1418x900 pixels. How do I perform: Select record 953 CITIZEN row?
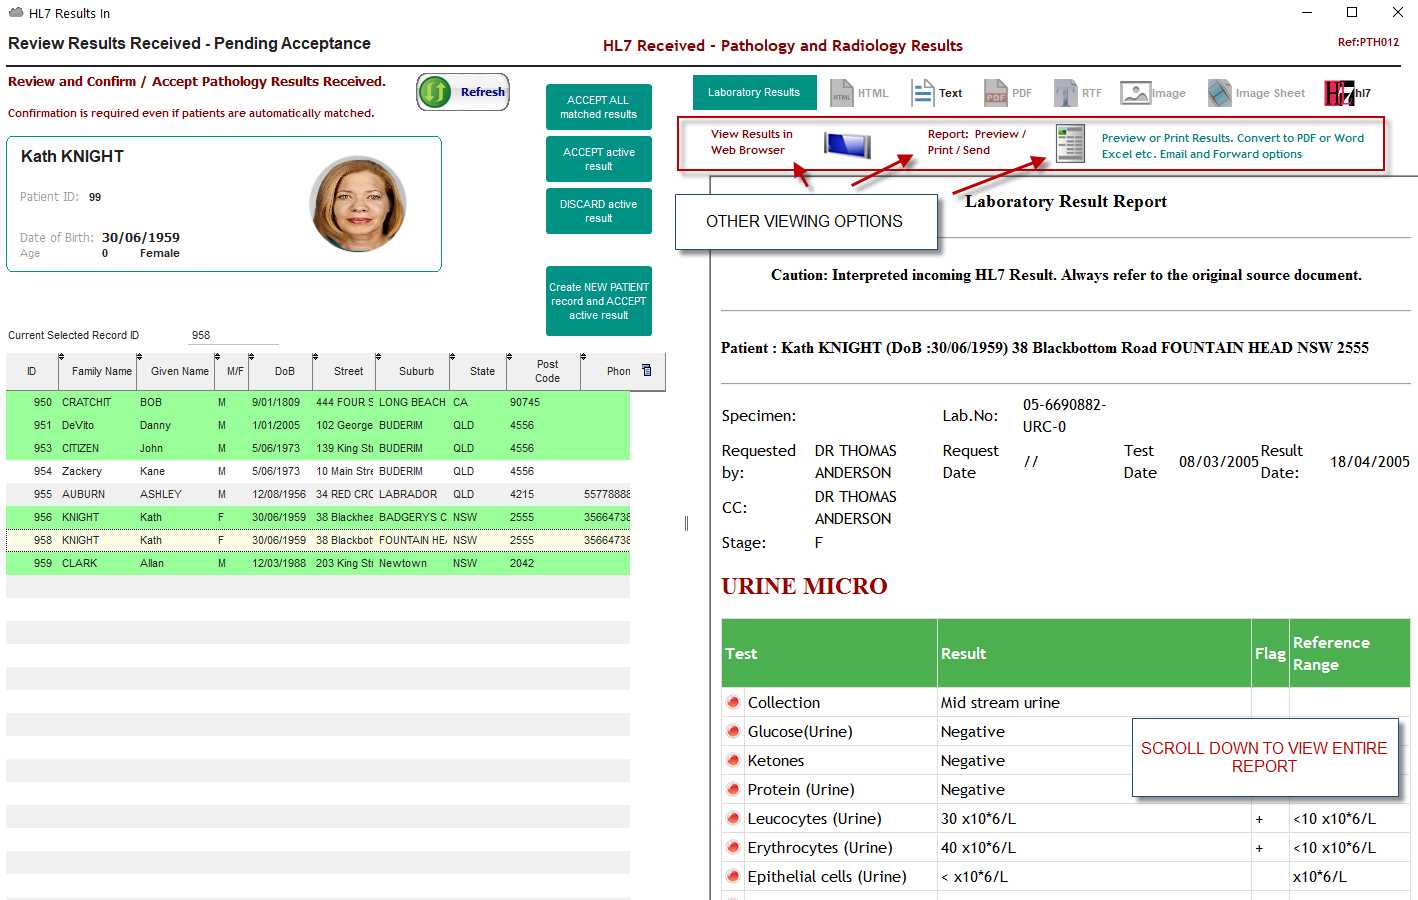pos(318,448)
